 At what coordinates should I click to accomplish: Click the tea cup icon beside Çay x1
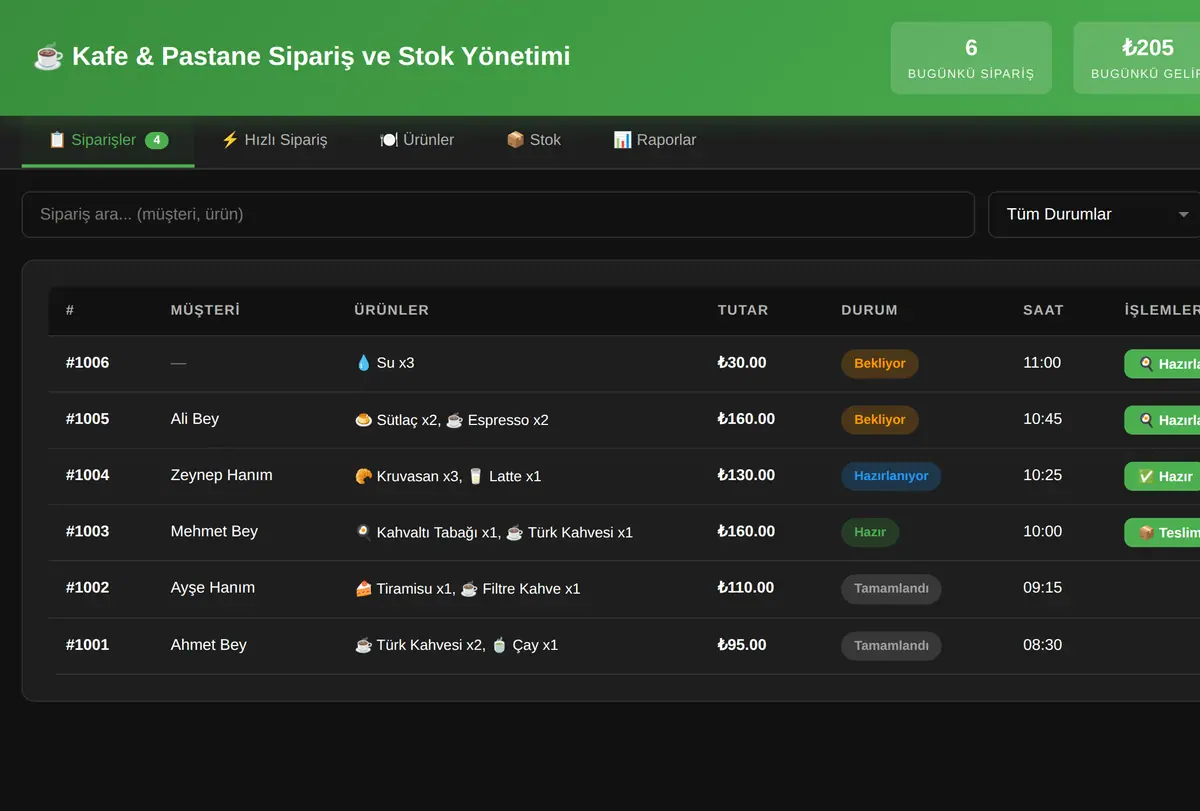pos(499,645)
